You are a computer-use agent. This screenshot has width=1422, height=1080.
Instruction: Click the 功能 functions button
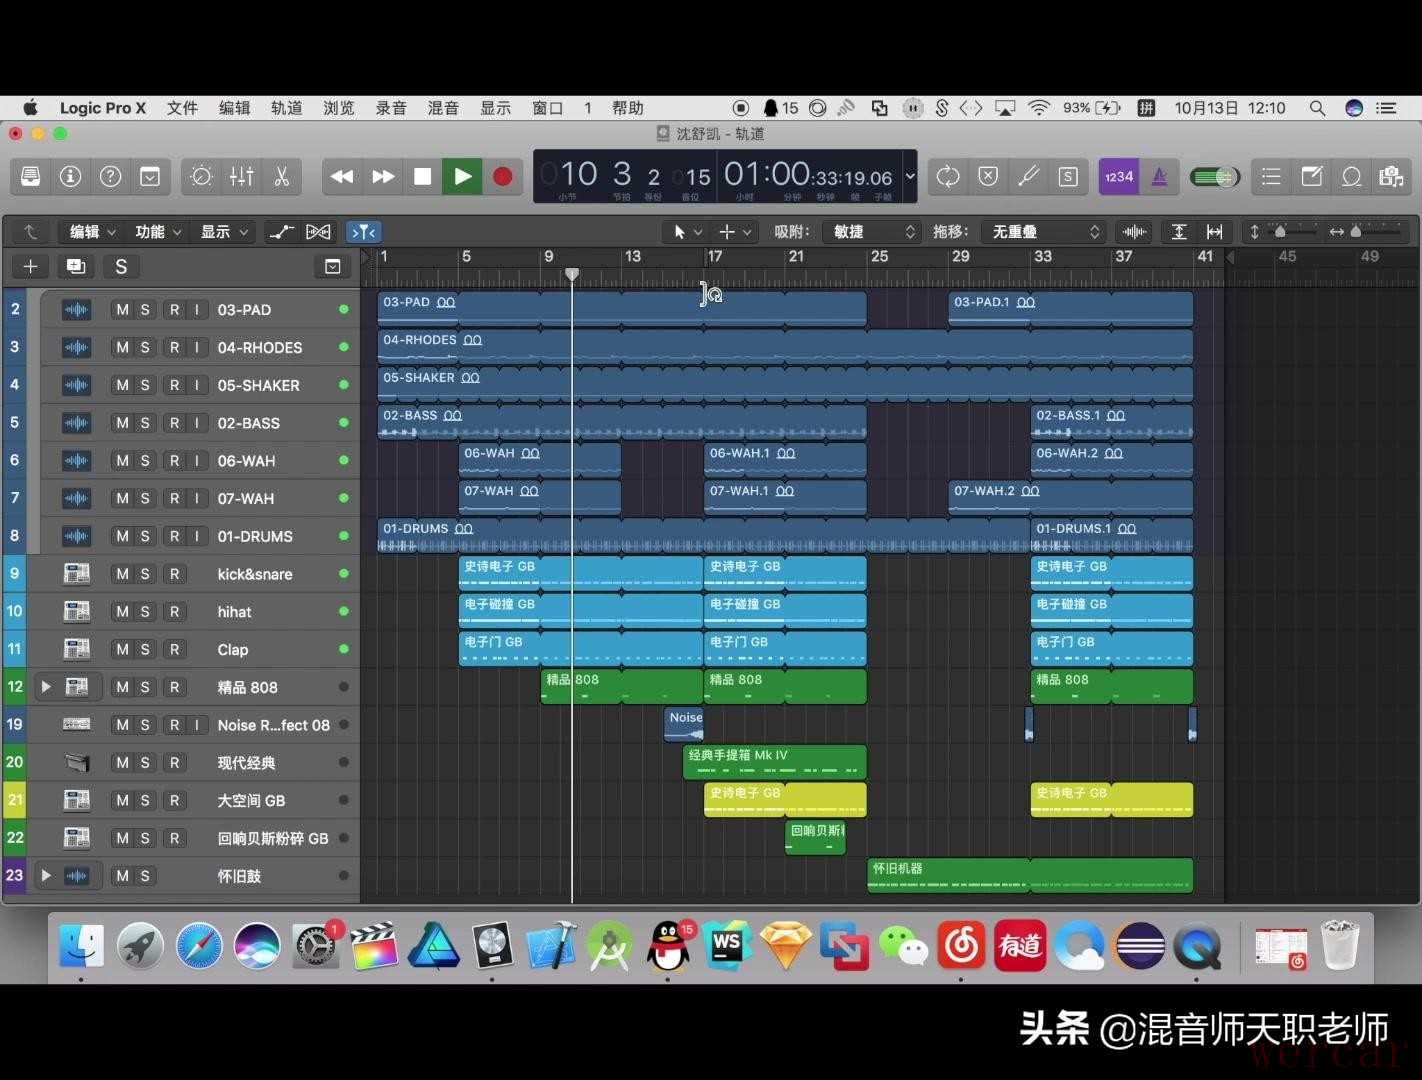coord(159,232)
